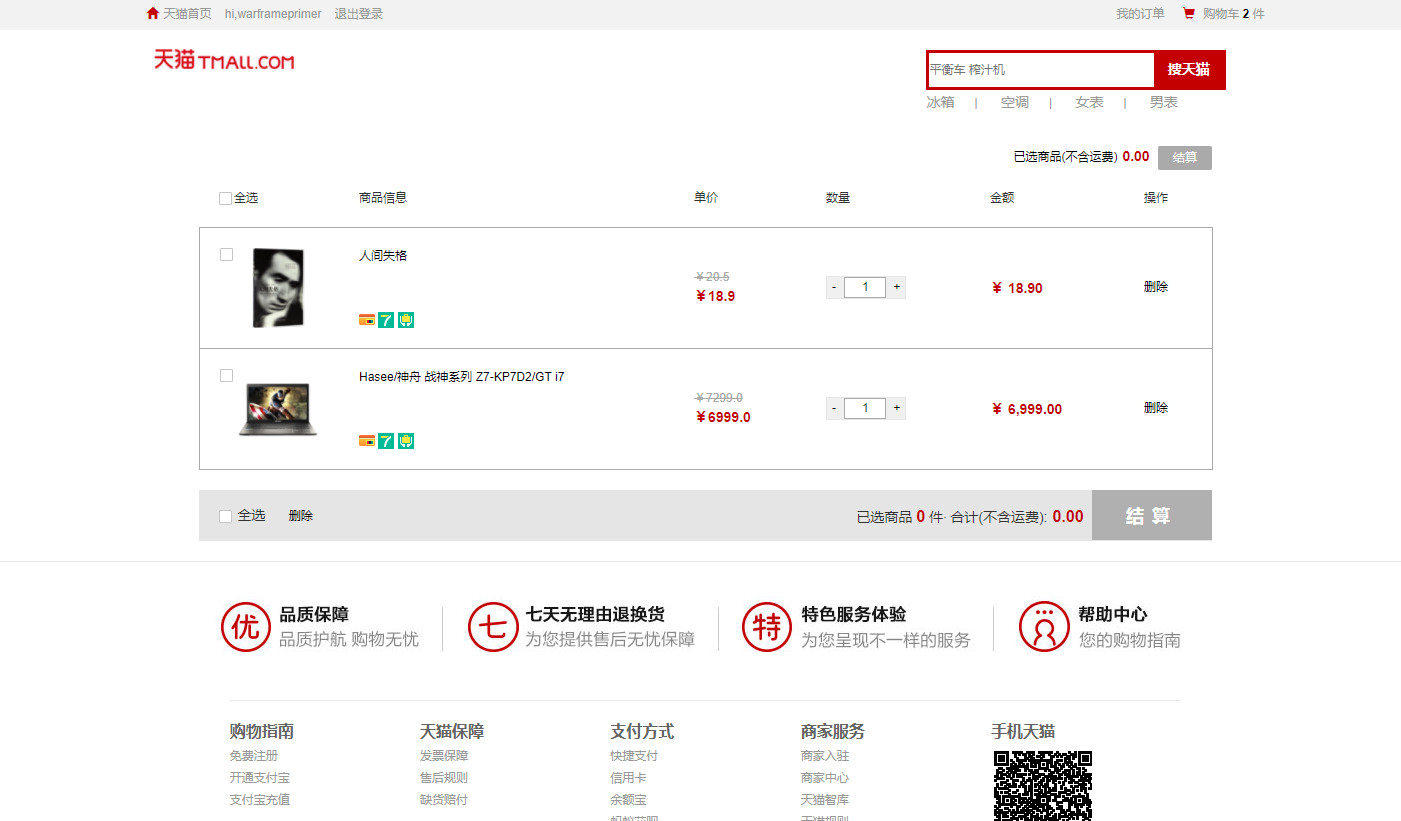The image size is (1401, 821).
Task: Tick the bottom bar 全选 checkbox
Action: point(225,516)
